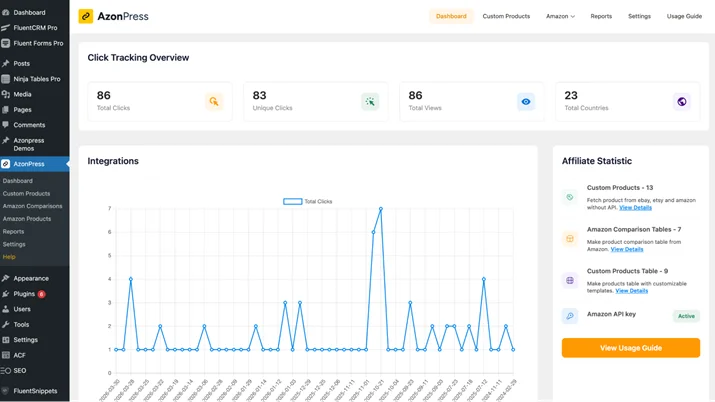This screenshot has height=402, width=715.
Task: Click the Total Views label
Action: tap(425, 108)
